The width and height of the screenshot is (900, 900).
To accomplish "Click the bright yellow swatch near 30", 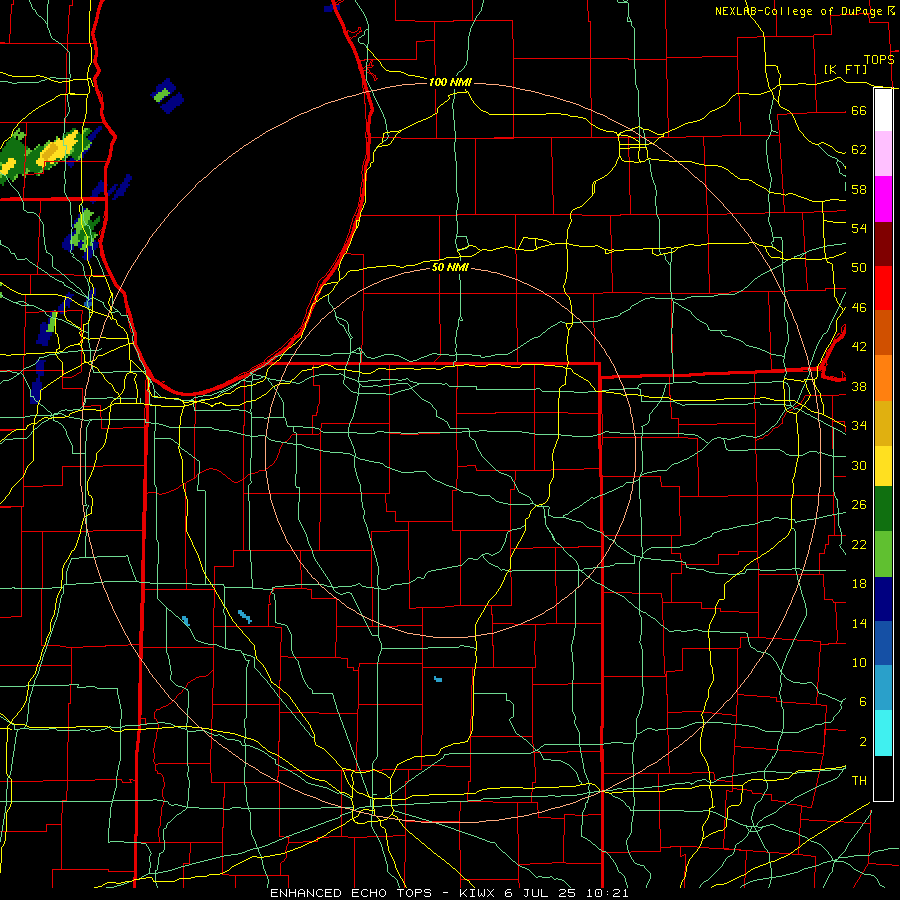I will tap(883, 465).
